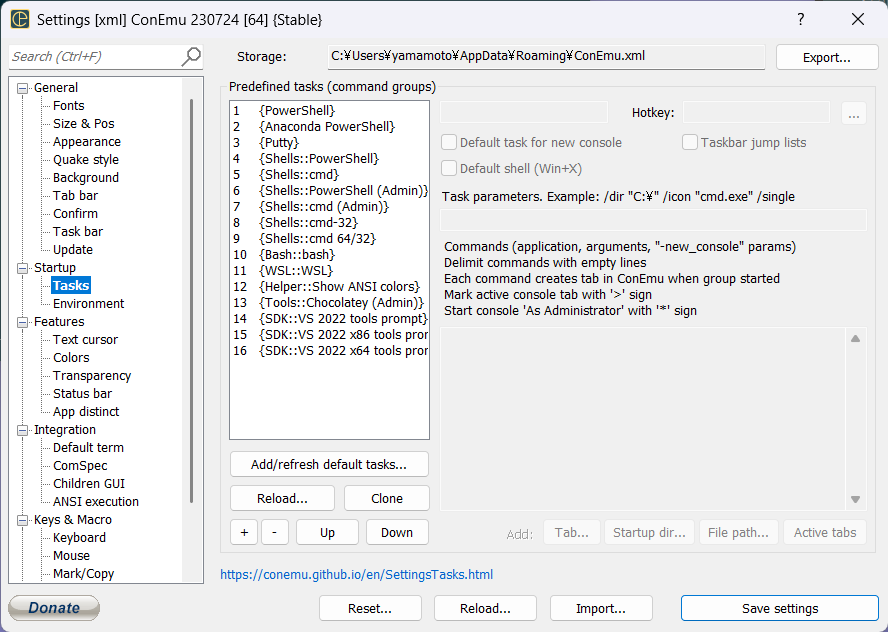Collapse the Keys & Macro tree node
Screen dimensions: 888x632
[x=23, y=520]
